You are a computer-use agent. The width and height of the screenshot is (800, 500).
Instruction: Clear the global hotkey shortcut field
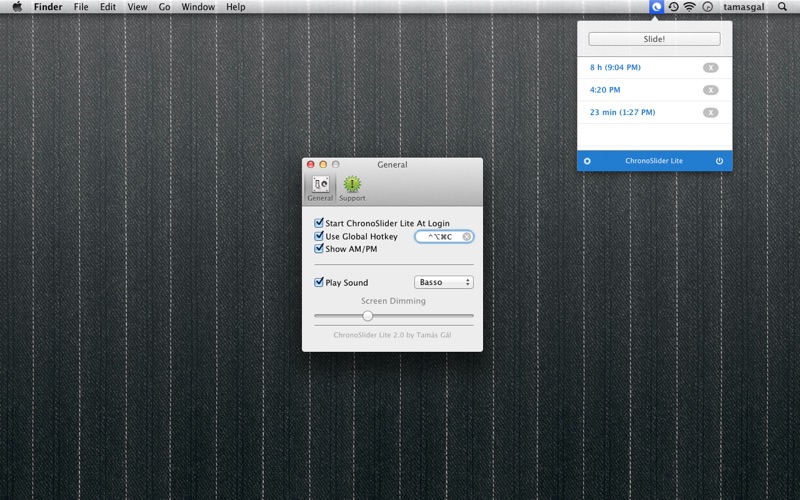click(x=466, y=237)
